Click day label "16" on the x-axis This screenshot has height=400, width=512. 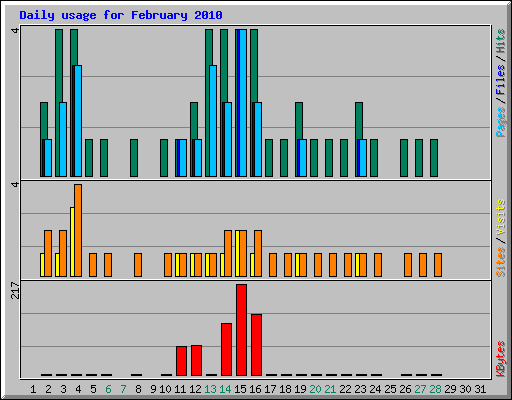pyautogui.click(x=255, y=389)
